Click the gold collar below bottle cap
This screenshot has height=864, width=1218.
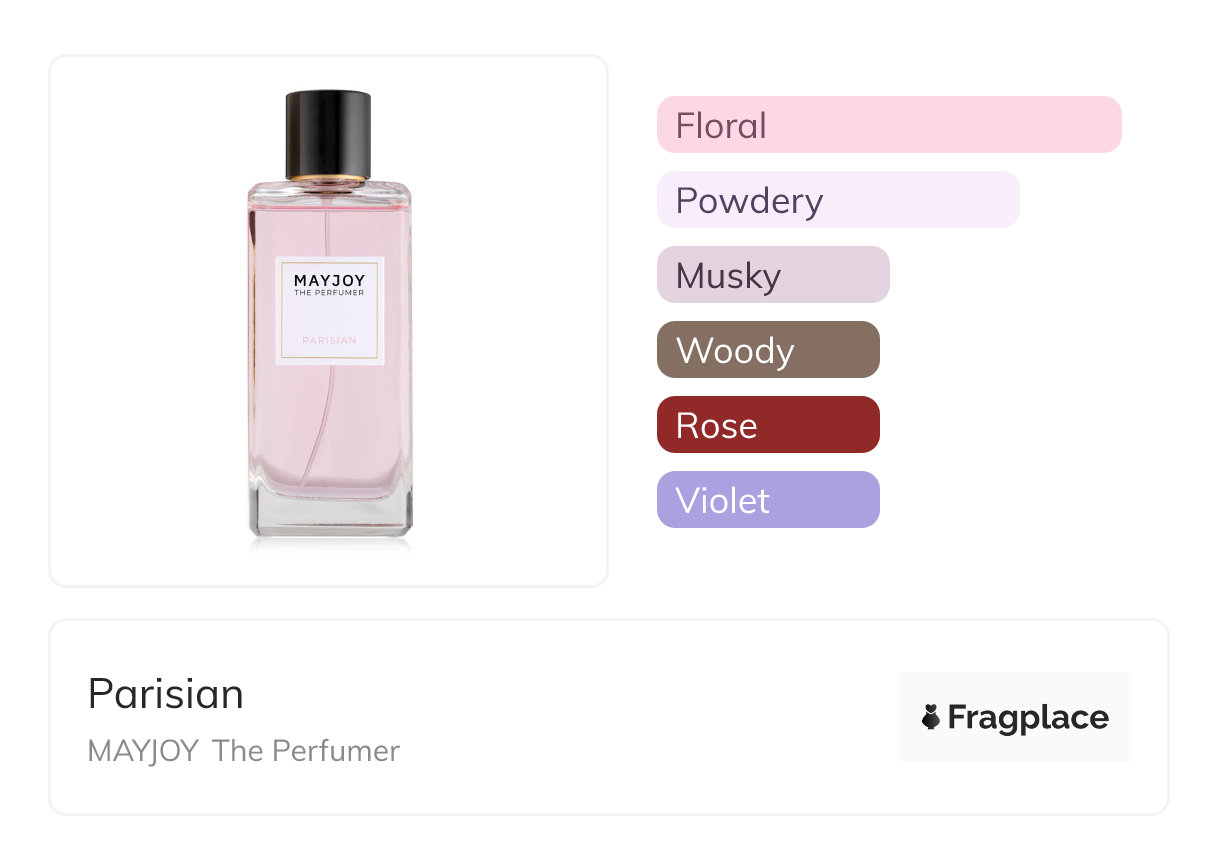point(328,179)
